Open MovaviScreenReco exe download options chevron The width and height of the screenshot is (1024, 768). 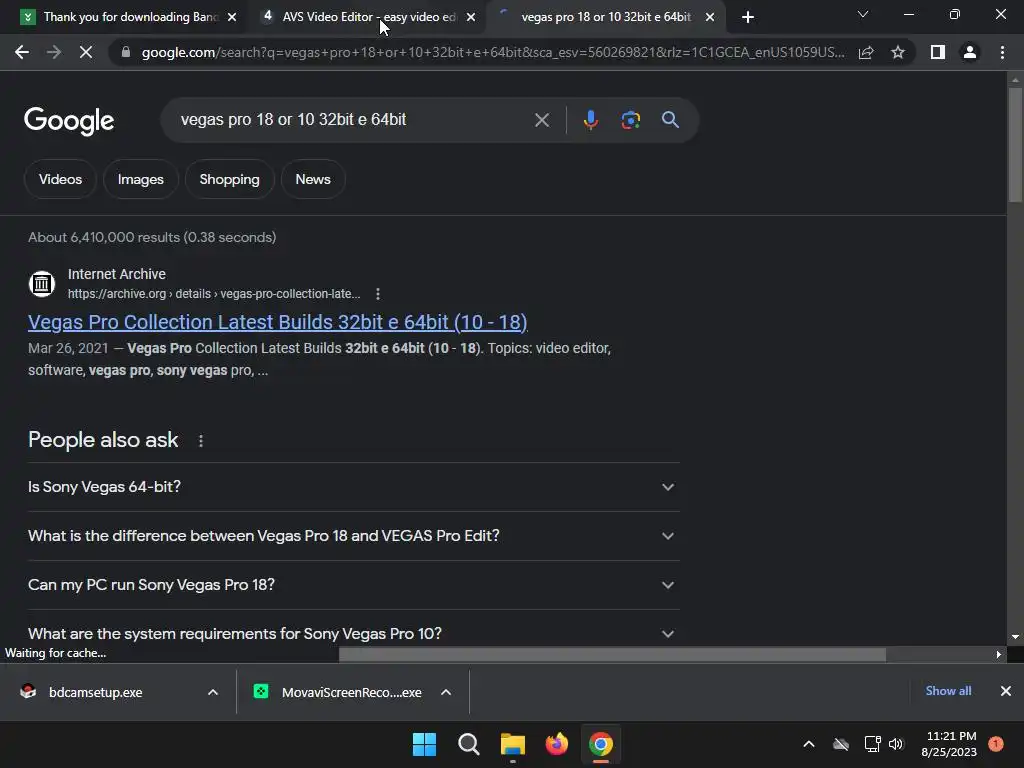point(446,692)
